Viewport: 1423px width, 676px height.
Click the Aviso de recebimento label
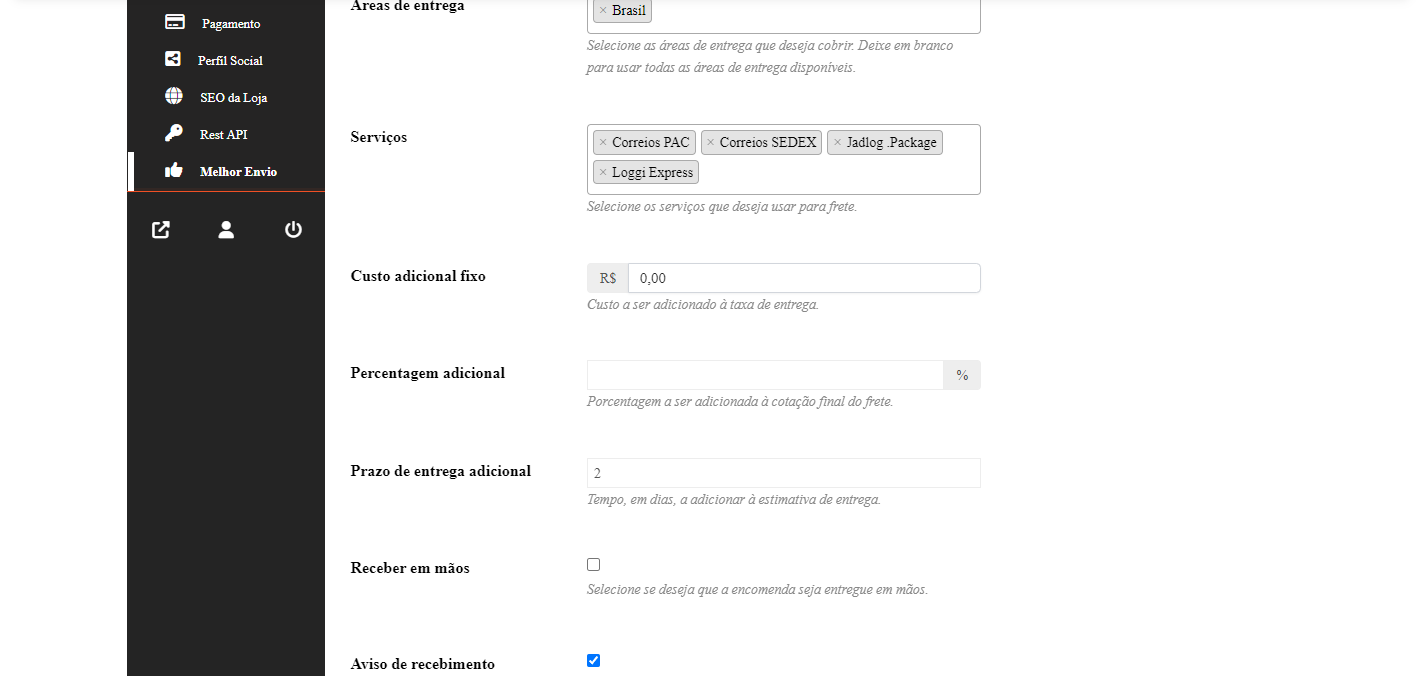[423, 664]
